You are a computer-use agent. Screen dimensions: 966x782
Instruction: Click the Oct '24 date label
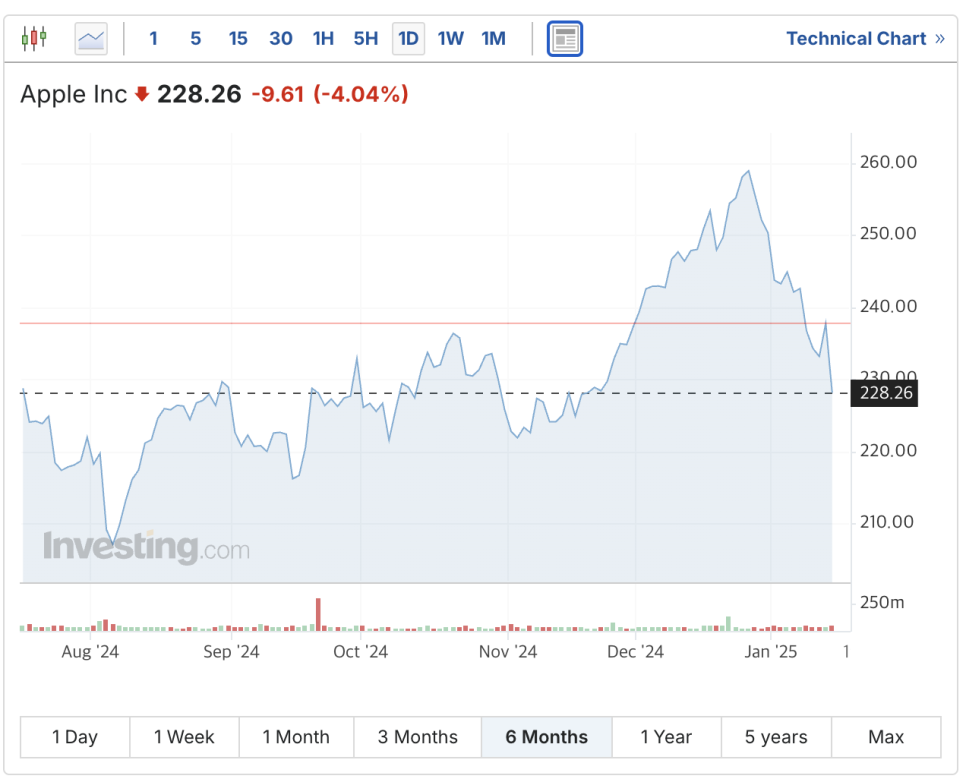click(x=360, y=652)
